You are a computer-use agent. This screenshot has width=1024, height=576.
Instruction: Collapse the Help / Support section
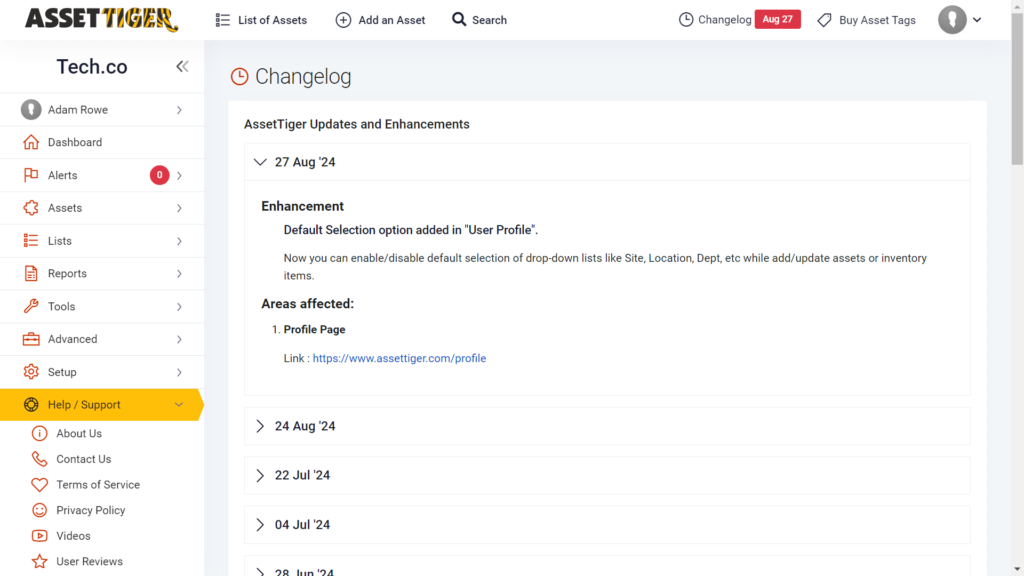tap(182, 405)
